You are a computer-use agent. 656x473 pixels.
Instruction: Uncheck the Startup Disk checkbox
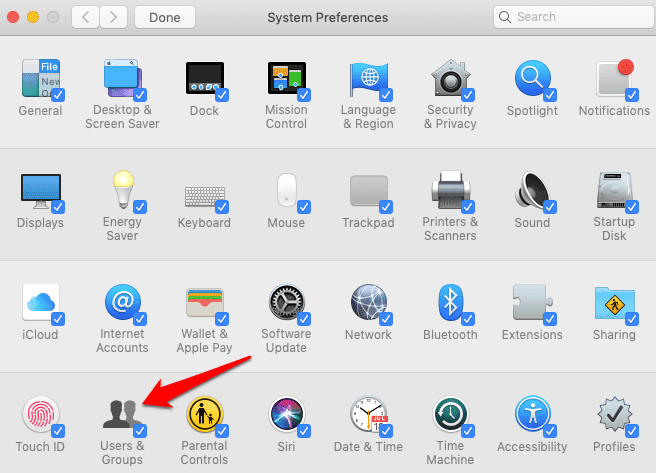632,207
